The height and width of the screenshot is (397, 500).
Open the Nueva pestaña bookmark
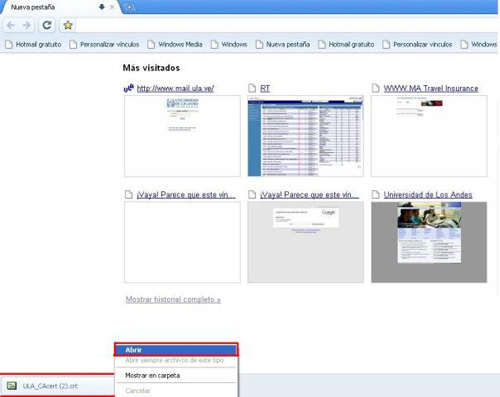pos(283,44)
